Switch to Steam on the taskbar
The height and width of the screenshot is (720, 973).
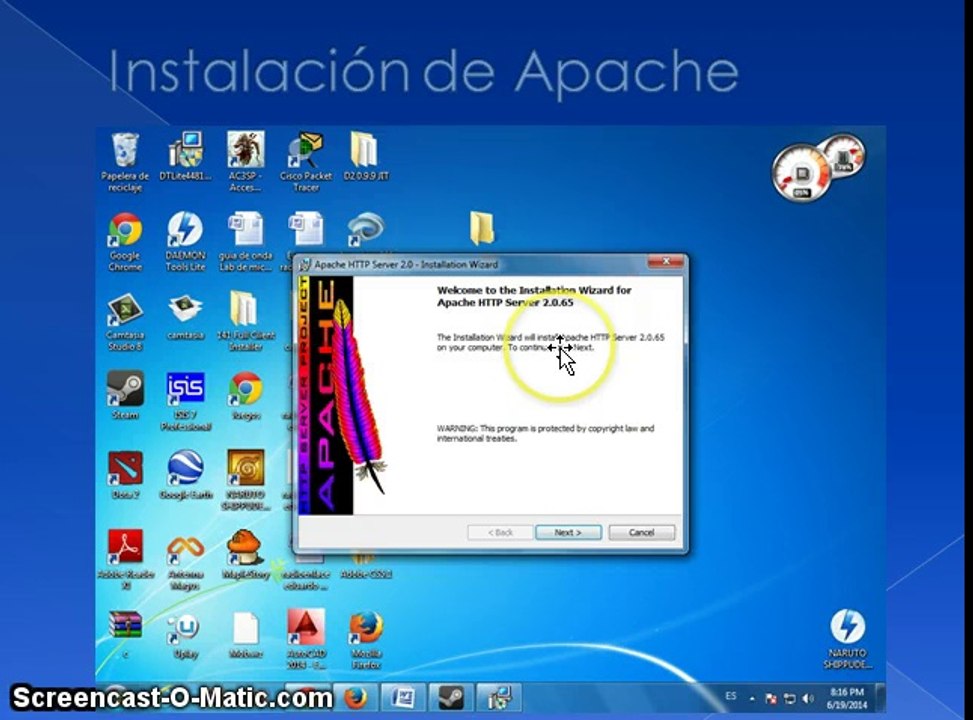pos(451,698)
